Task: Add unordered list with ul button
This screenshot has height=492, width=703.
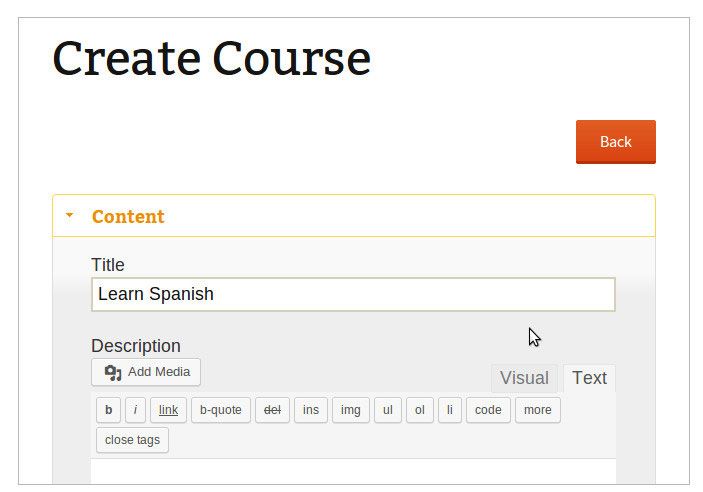Action: point(387,410)
